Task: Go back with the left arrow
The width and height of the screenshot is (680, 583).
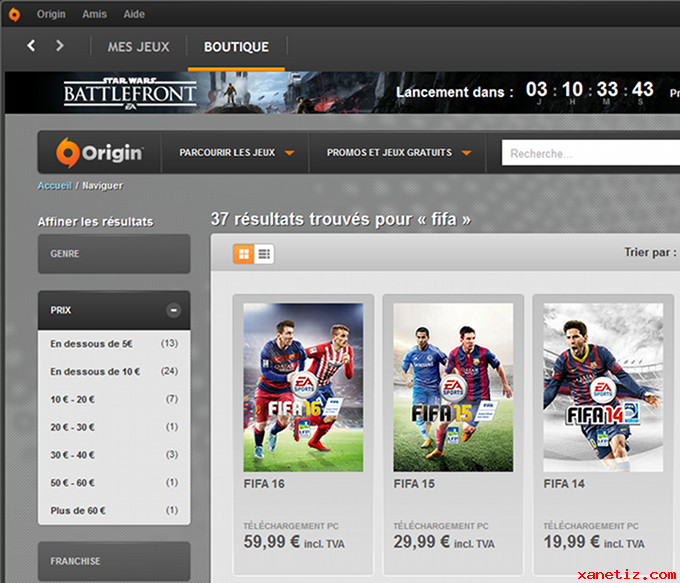Action: 31,46
